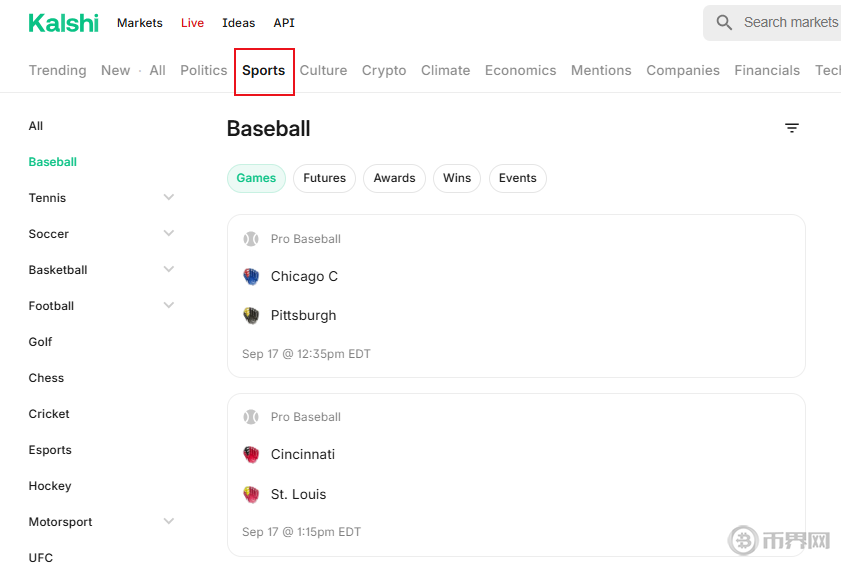Viewport: 841px width, 568px height.
Task: Select Motorsport in the sidebar
Action: (x=60, y=522)
